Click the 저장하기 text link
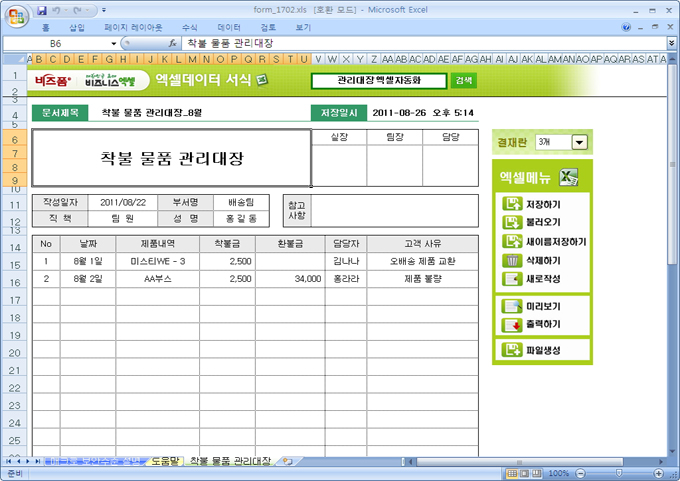The image size is (680, 481). coord(543,204)
